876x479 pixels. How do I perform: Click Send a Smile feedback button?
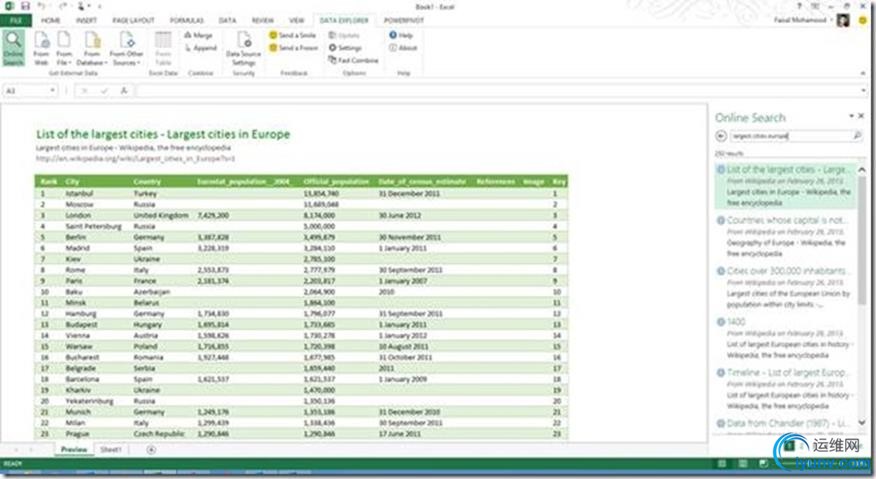coord(293,35)
